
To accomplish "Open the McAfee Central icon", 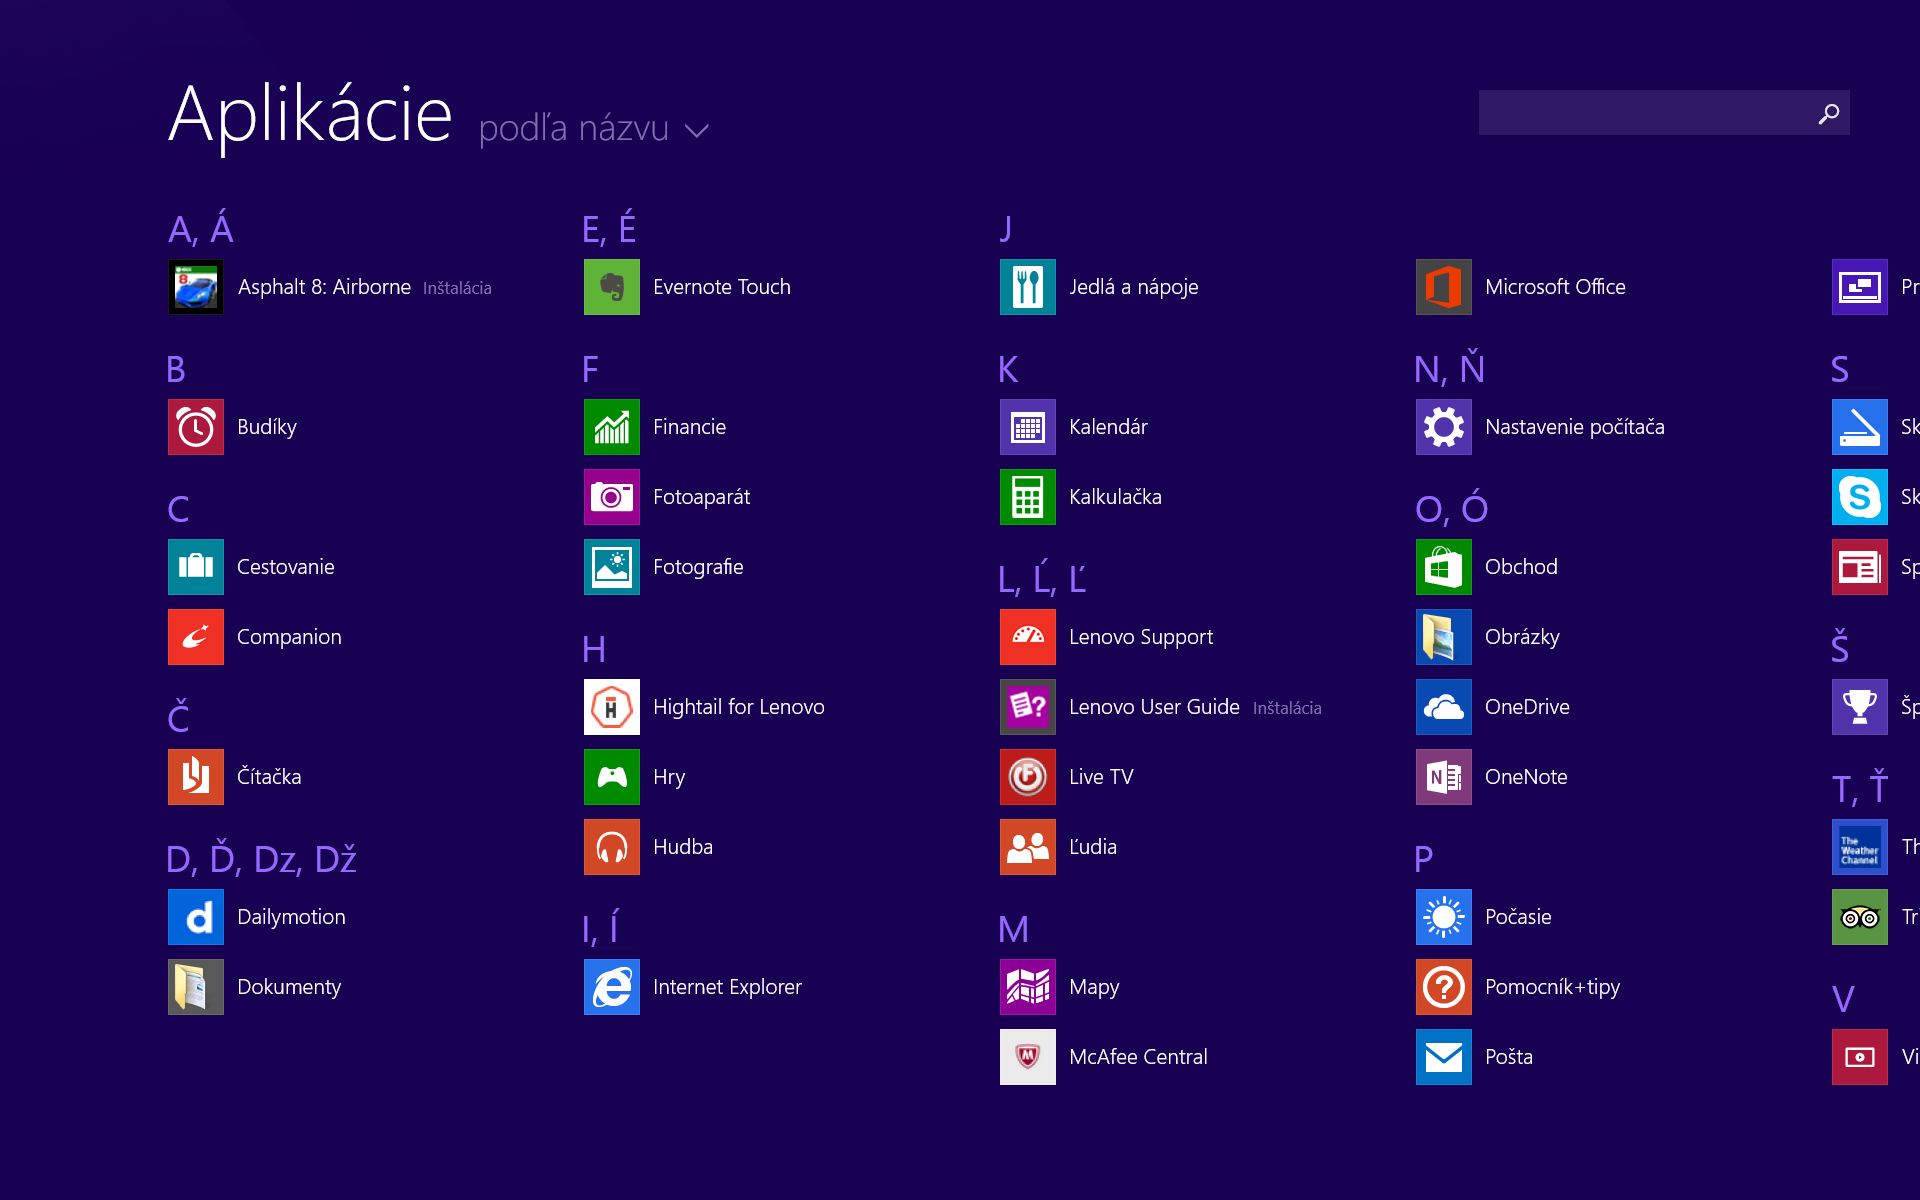I will [1027, 1057].
